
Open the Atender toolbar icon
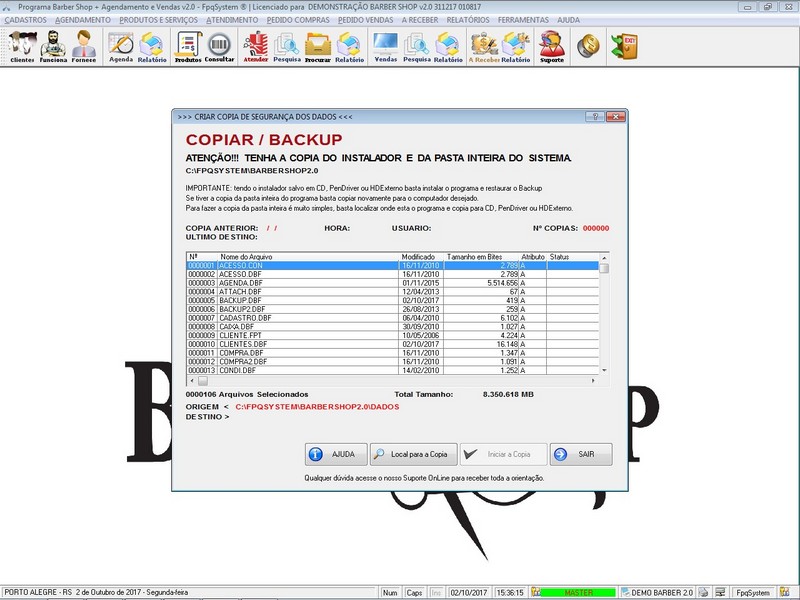pos(256,46)
